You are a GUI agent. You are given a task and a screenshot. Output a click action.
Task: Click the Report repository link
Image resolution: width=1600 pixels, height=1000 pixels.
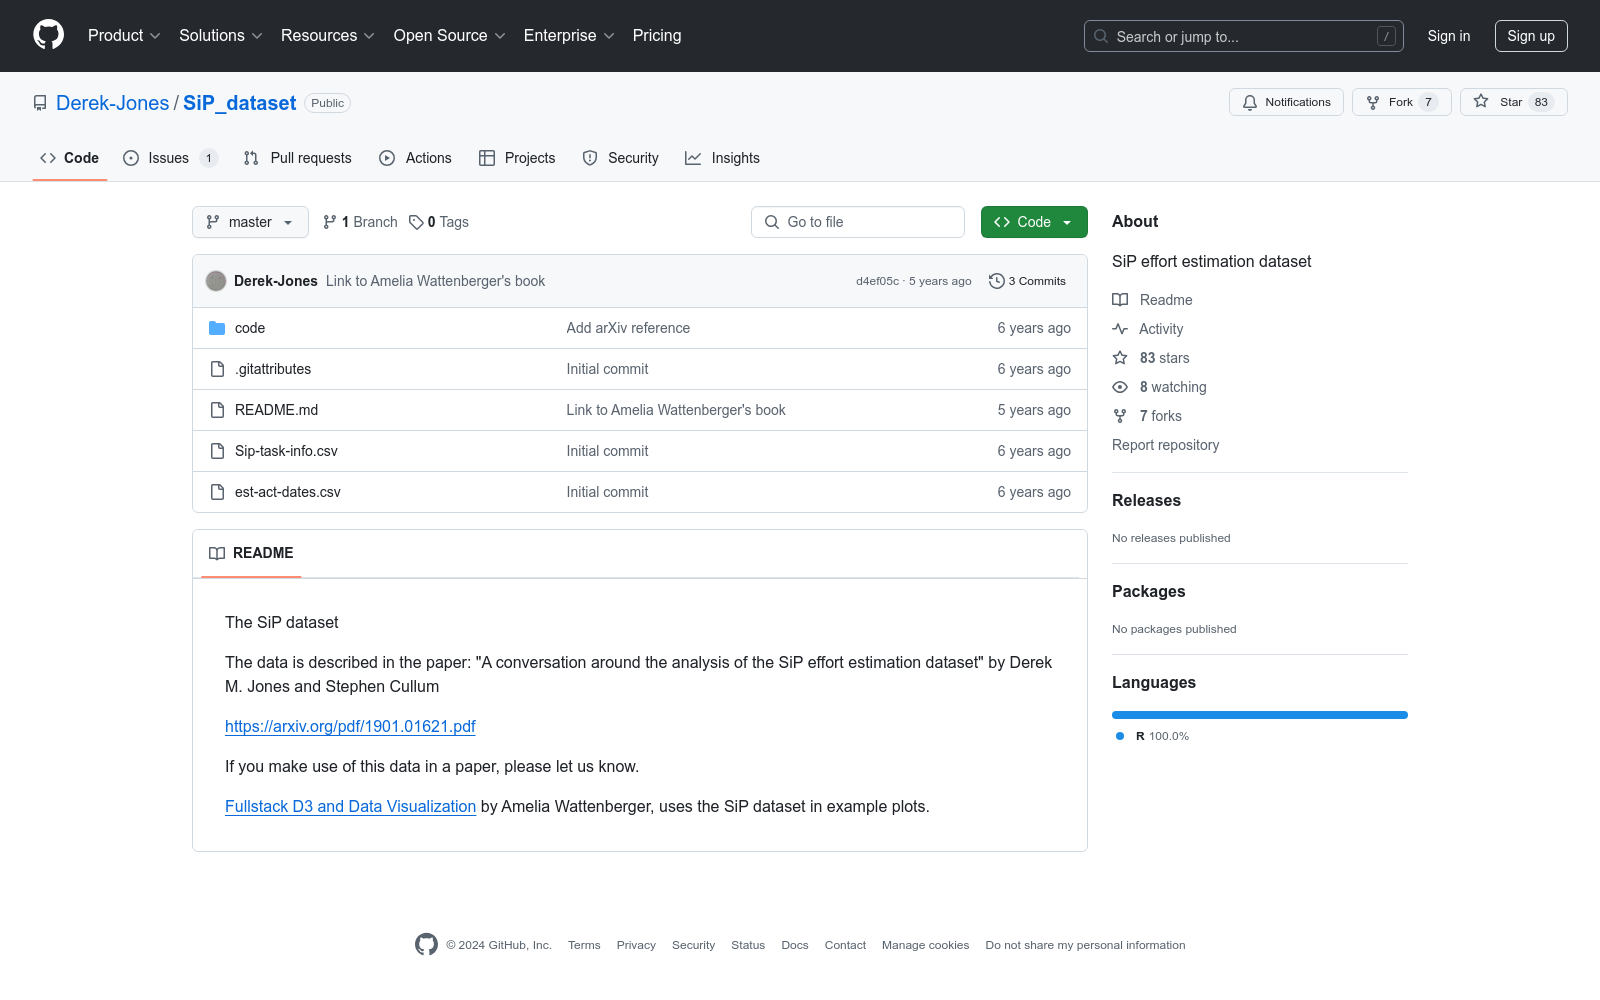(x=1165, y=445)
